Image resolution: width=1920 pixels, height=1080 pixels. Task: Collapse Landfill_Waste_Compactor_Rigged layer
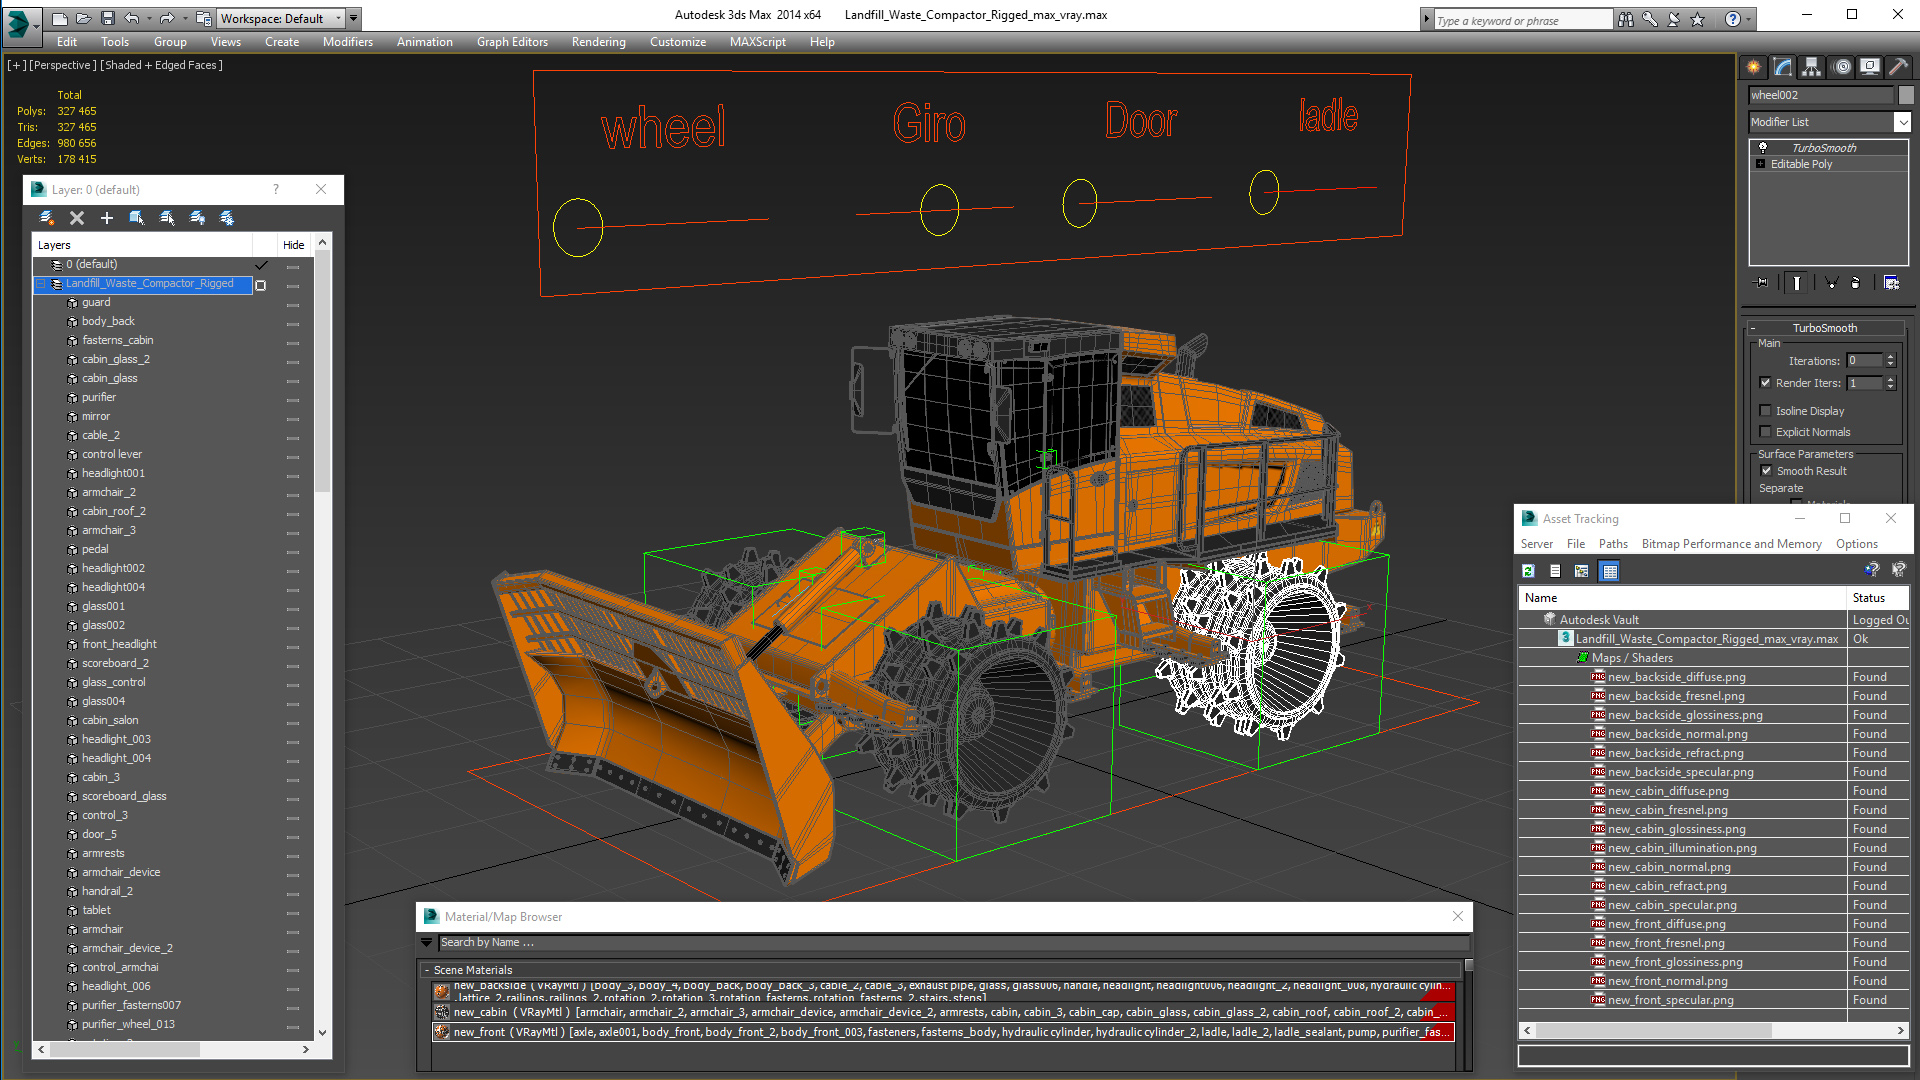(x=42, y=284)
